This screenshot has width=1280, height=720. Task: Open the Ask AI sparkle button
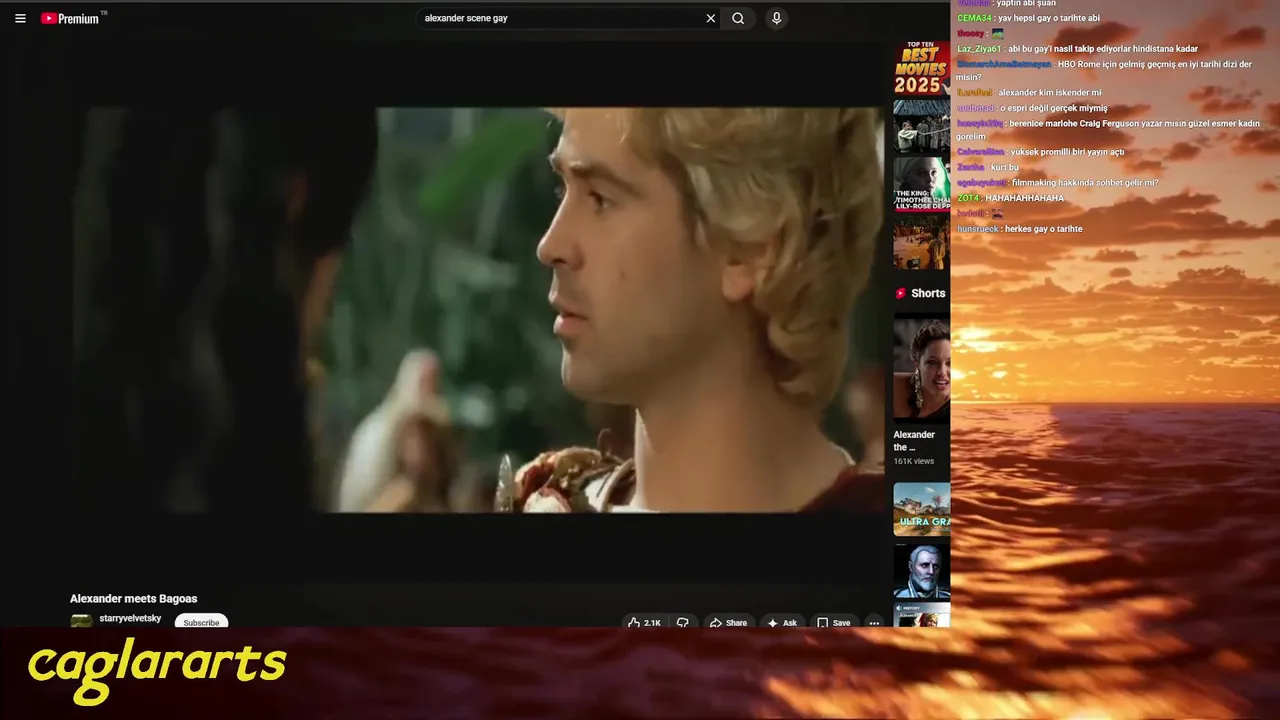(x=782, y=622)
